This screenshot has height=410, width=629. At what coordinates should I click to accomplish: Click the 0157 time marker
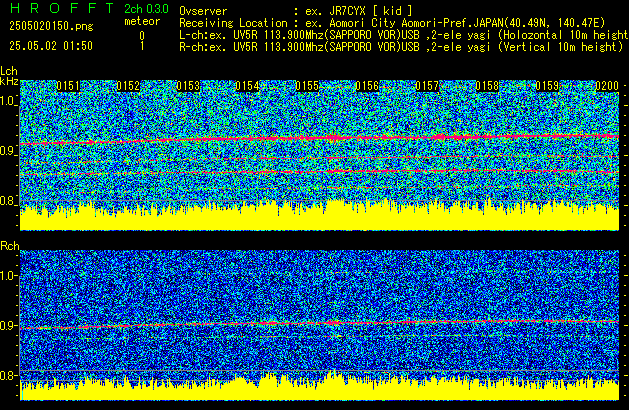coord(427,86)
